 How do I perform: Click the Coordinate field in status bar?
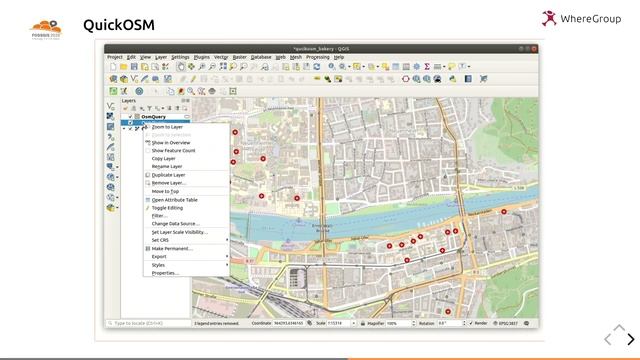(289, 323)
